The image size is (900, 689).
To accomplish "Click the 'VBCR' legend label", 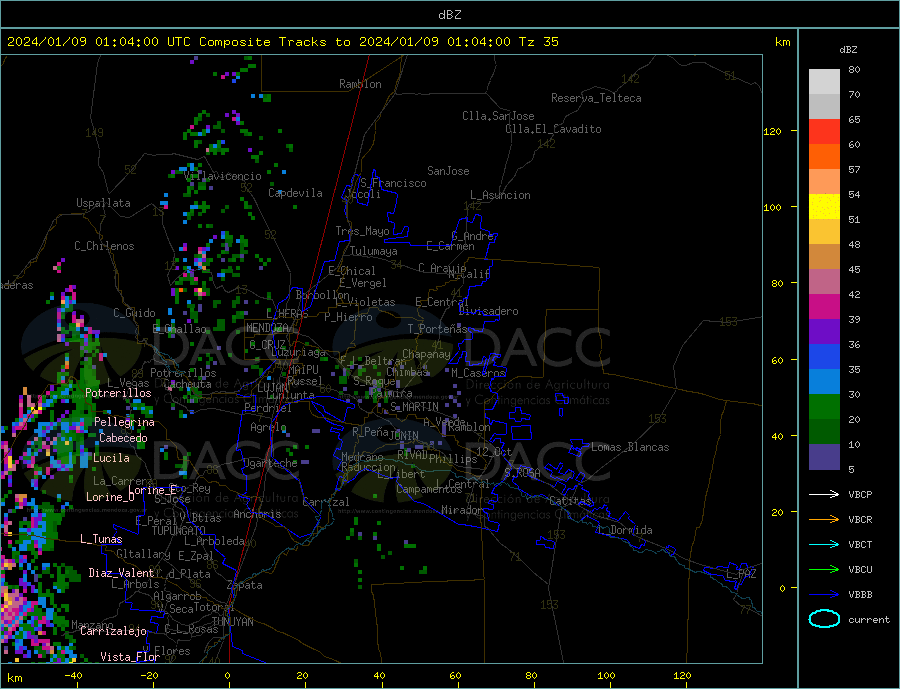I will pos(860,520).
